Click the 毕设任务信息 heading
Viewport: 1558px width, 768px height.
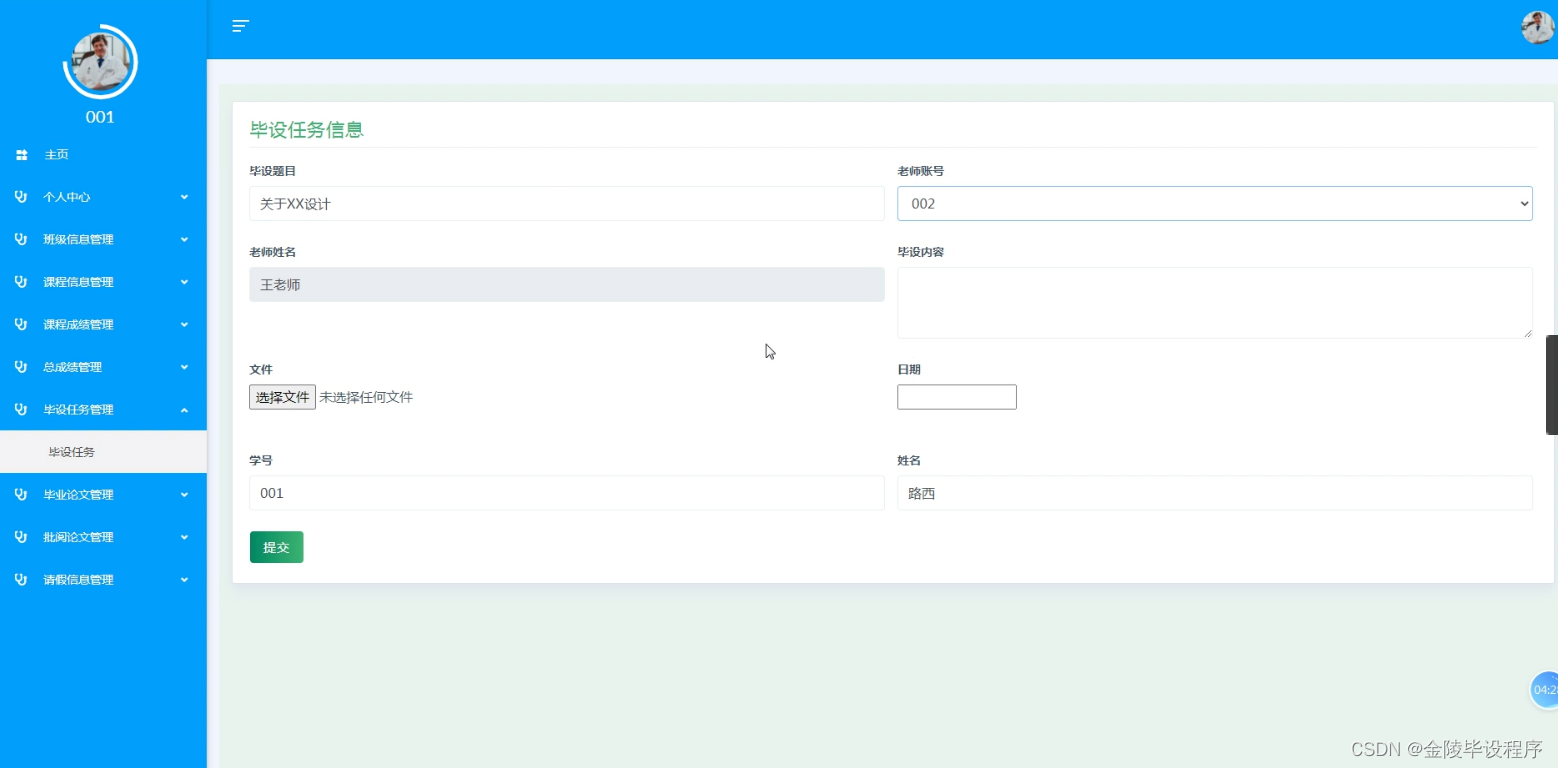(306, 129)
